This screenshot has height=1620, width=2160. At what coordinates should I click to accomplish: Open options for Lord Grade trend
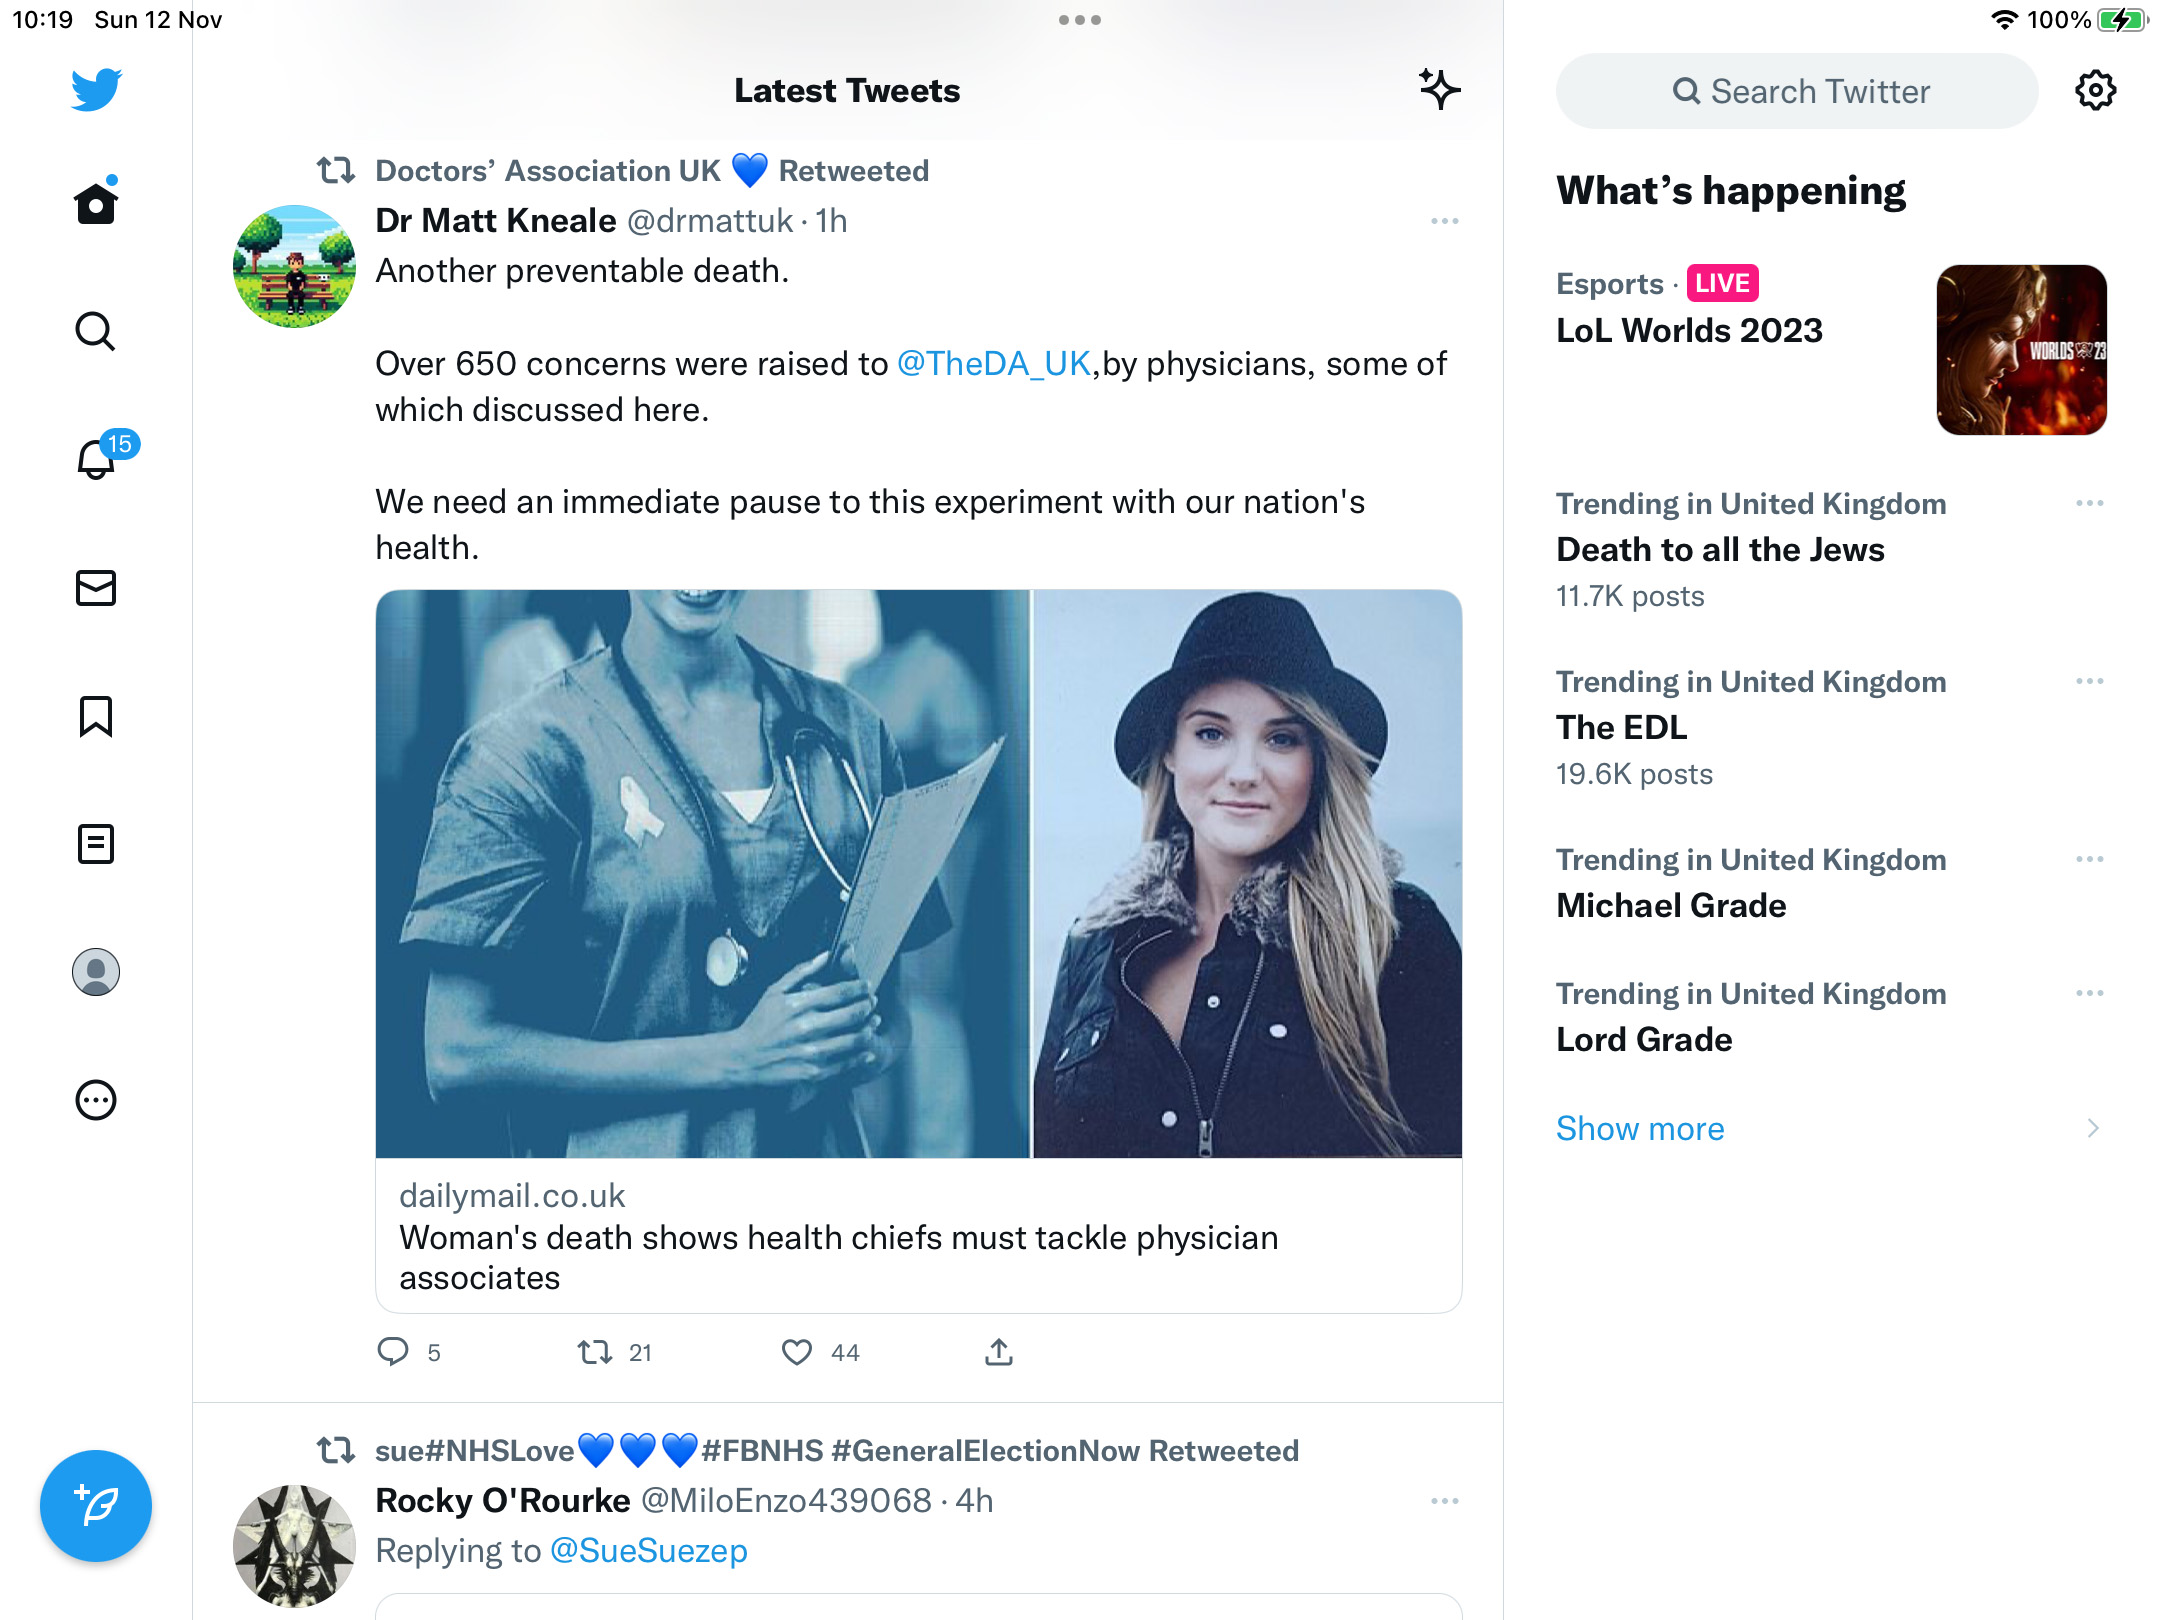tap(2089, 993)
